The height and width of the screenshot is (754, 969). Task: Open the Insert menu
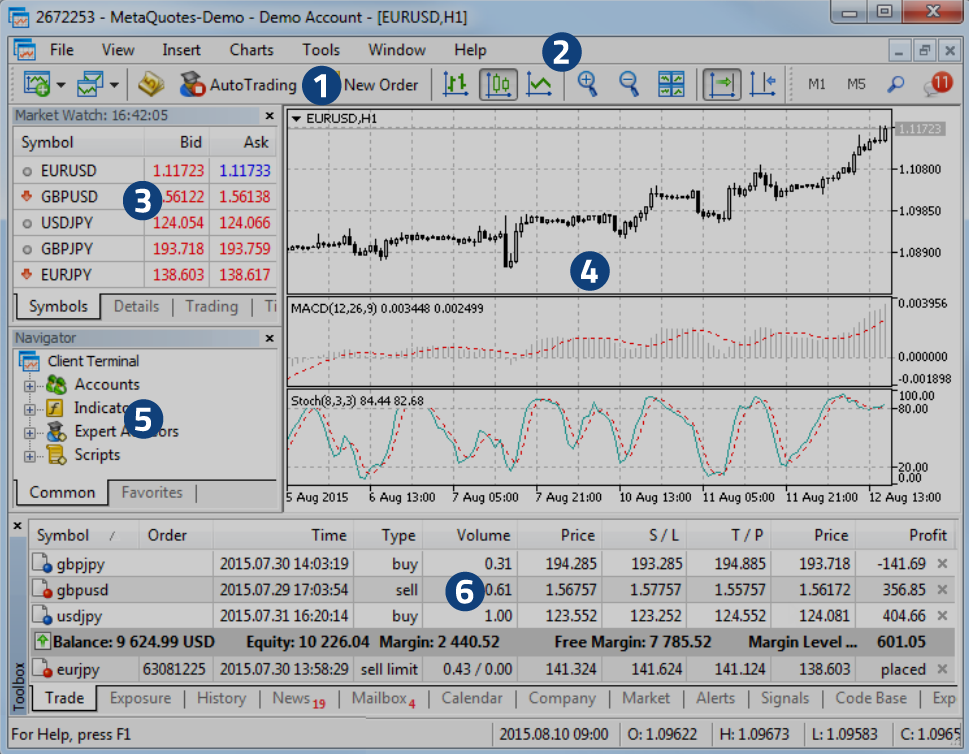click(181, 50)
